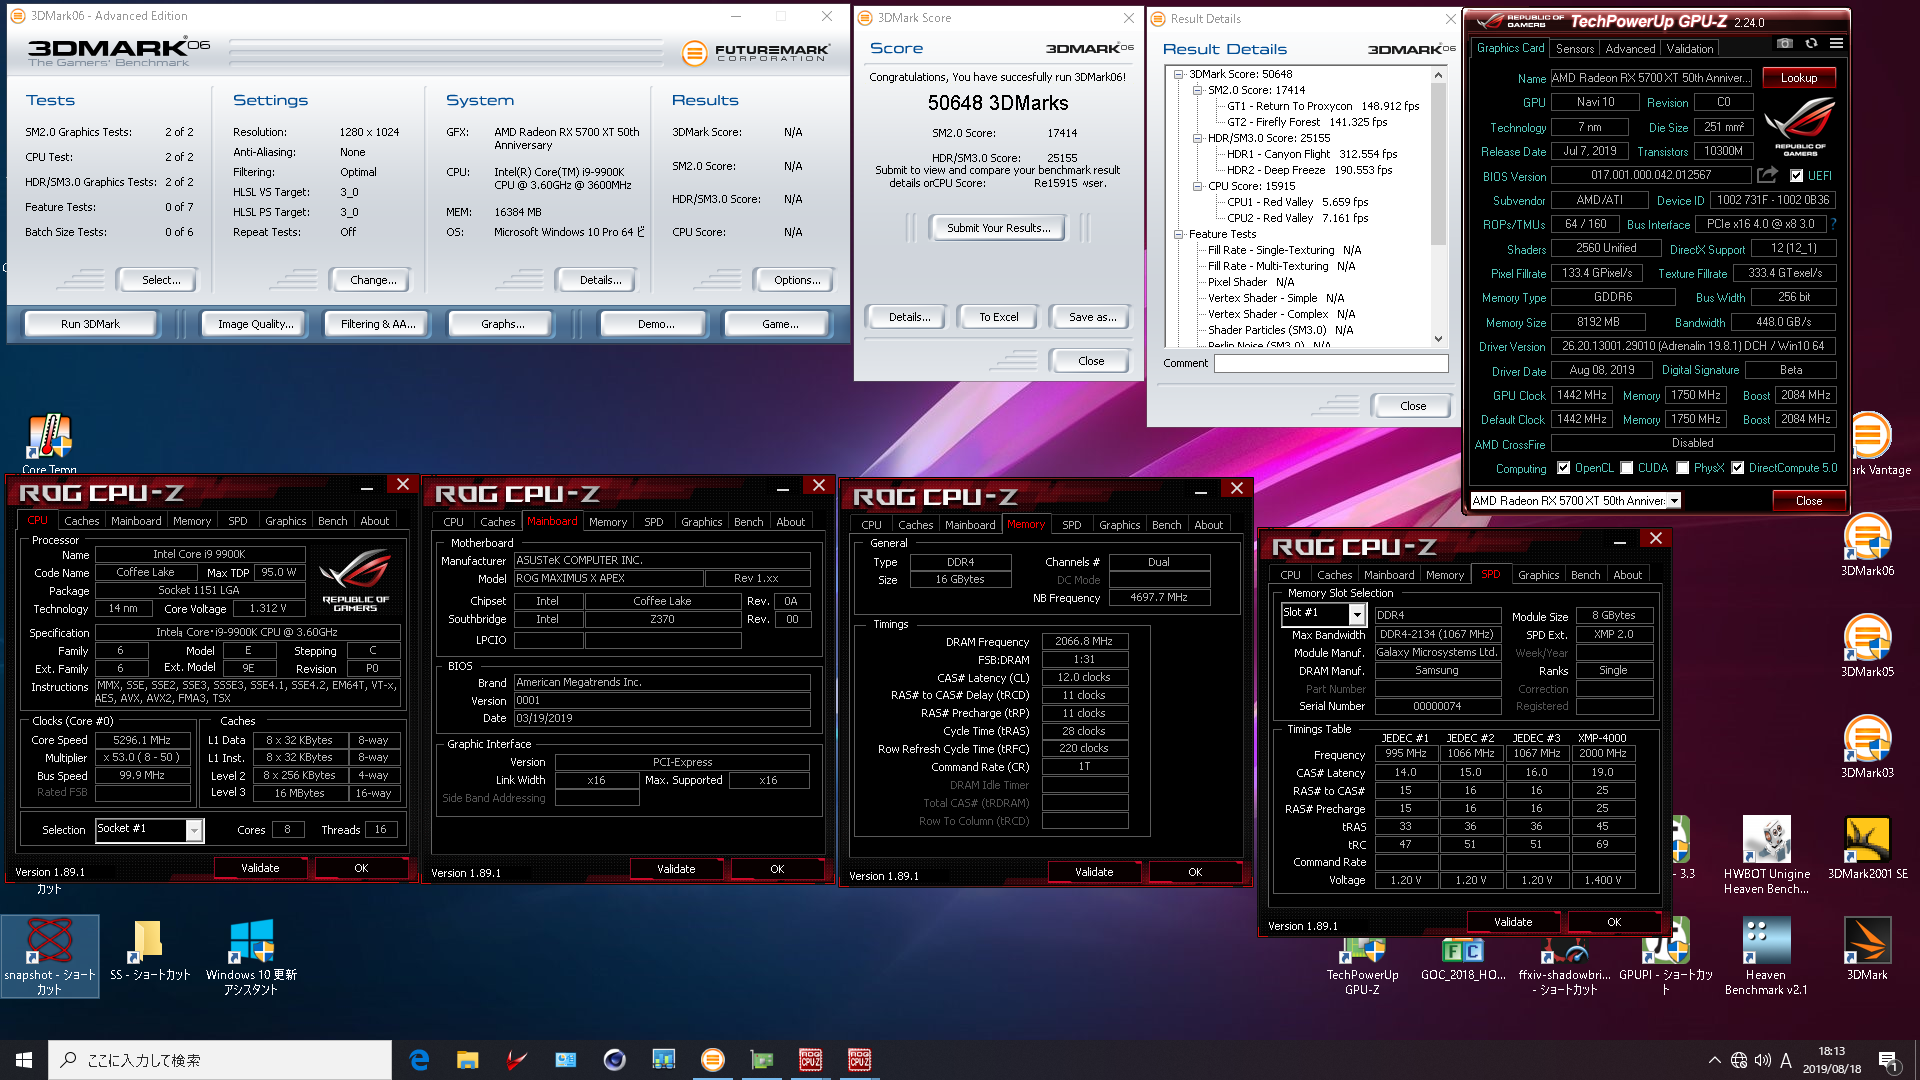The image size is (1920, 1080).
Task: Click the orange 3DMark06 taskbar icon
Action: 712,1060
